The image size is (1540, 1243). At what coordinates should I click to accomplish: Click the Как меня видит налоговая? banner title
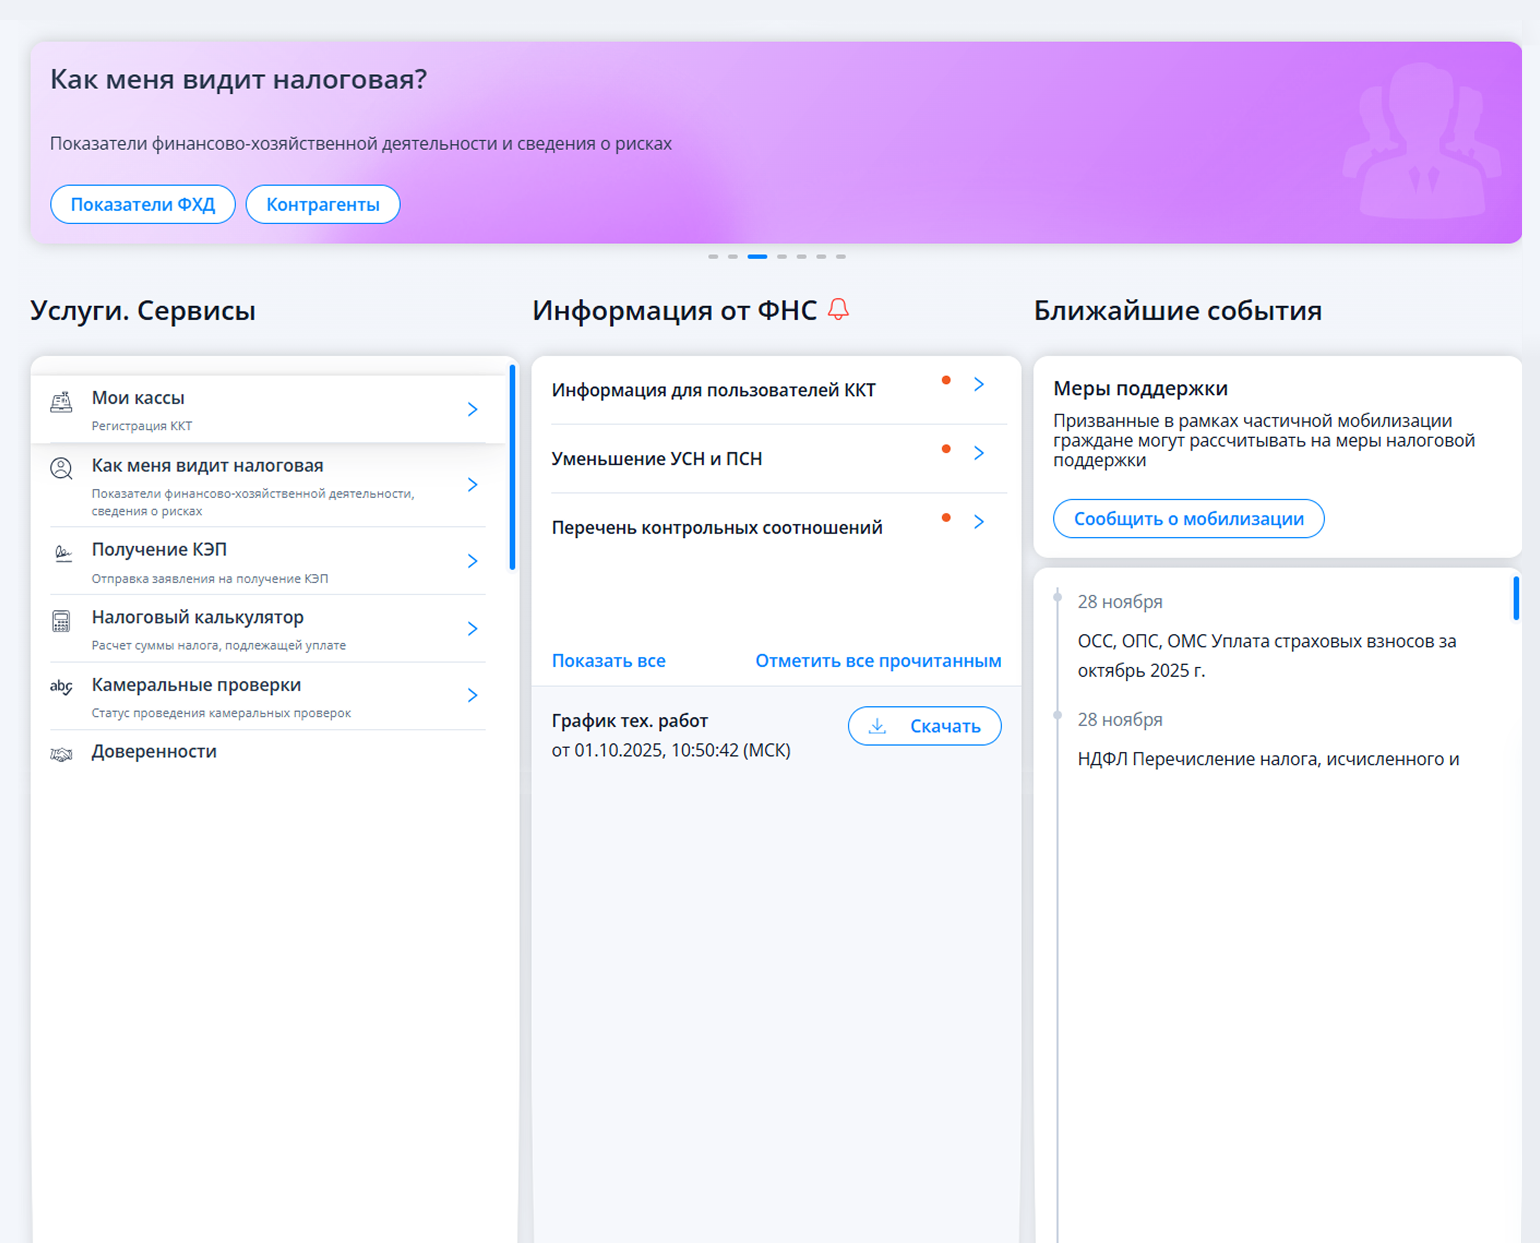coord(238,79)
